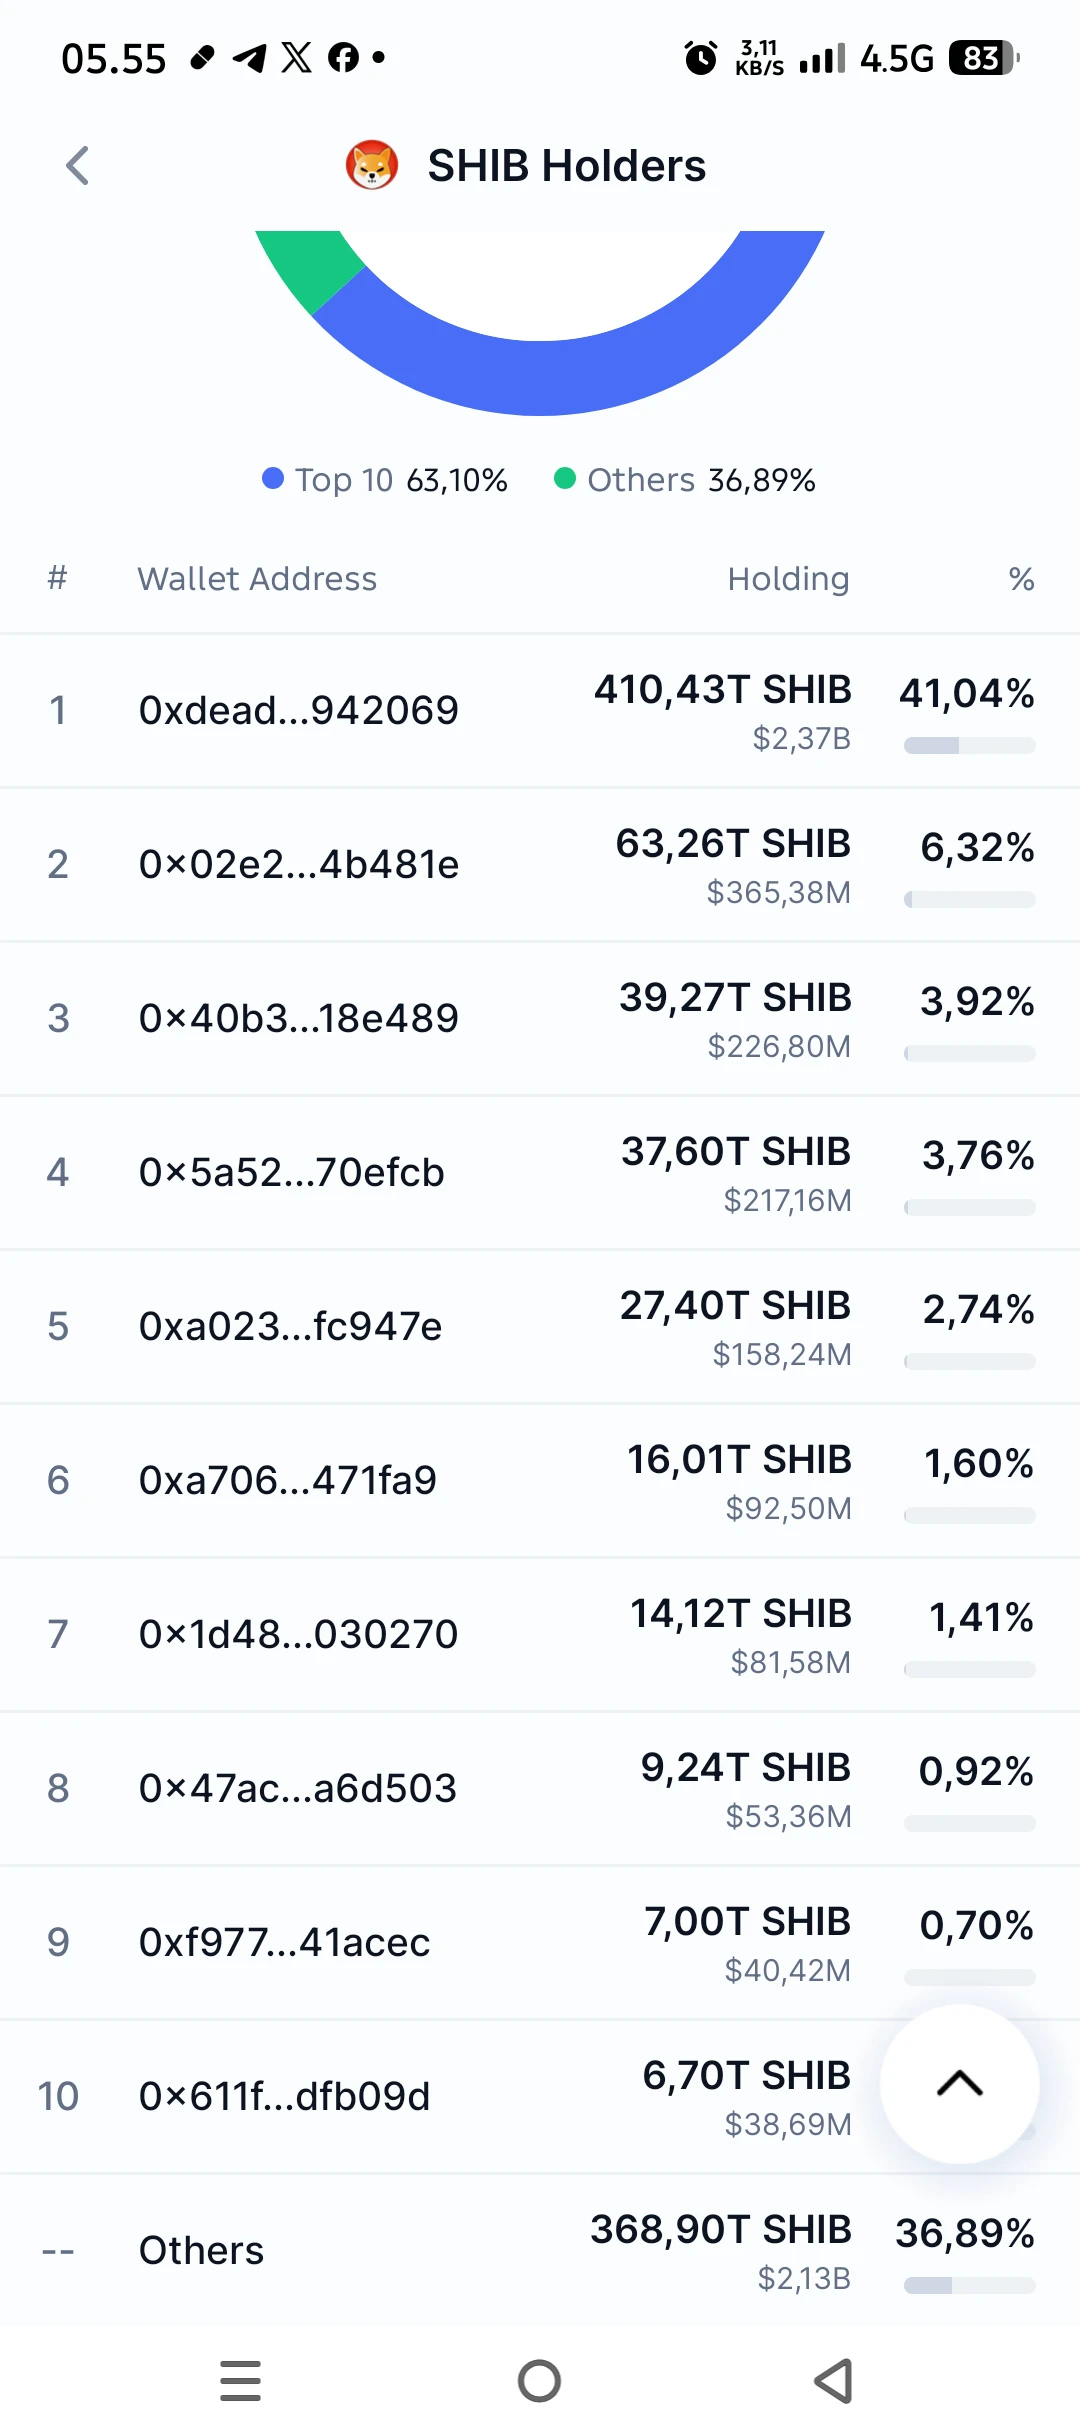1080x2436 pixels.
Task: Open wallet 0x5a52...70efcb
Action: (x=540, y=1173)
